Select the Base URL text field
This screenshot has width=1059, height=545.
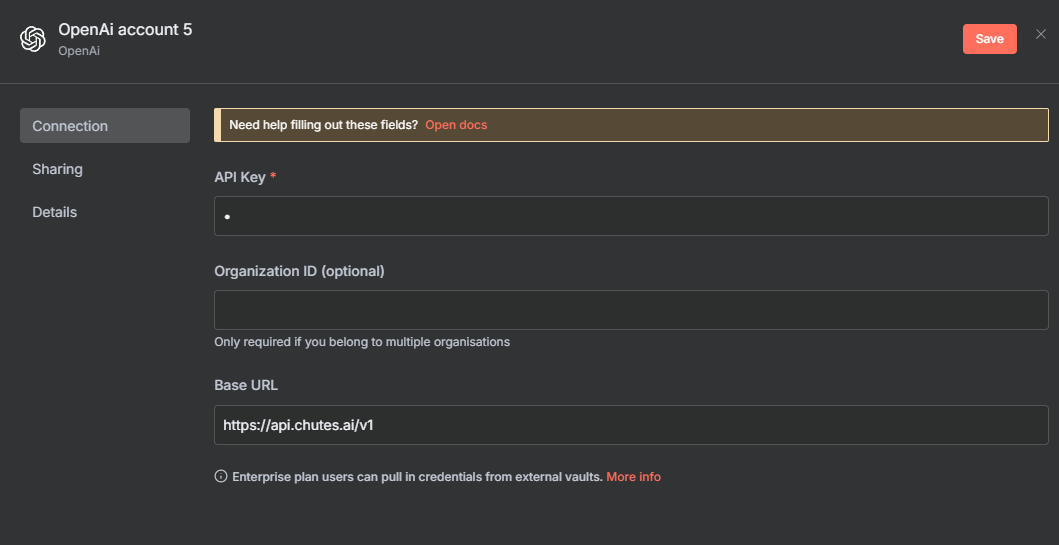pyautogui.click(x=631, y=424)
